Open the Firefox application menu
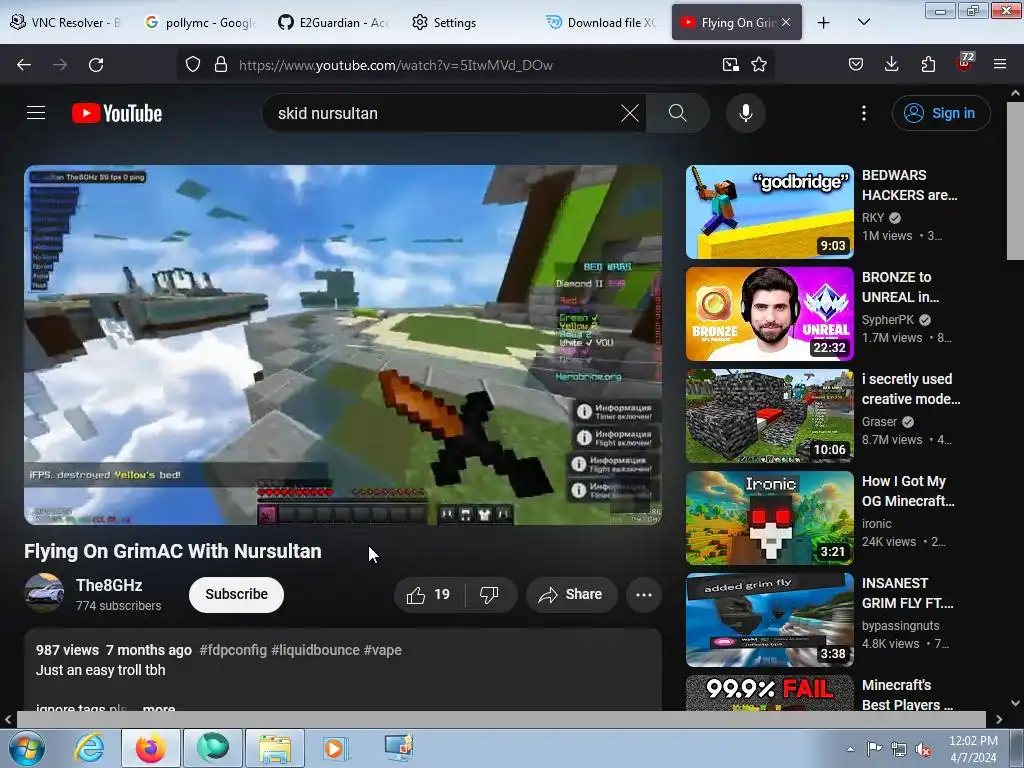The height and width of the screenshot is (768, 1024). click(1000, 65)
